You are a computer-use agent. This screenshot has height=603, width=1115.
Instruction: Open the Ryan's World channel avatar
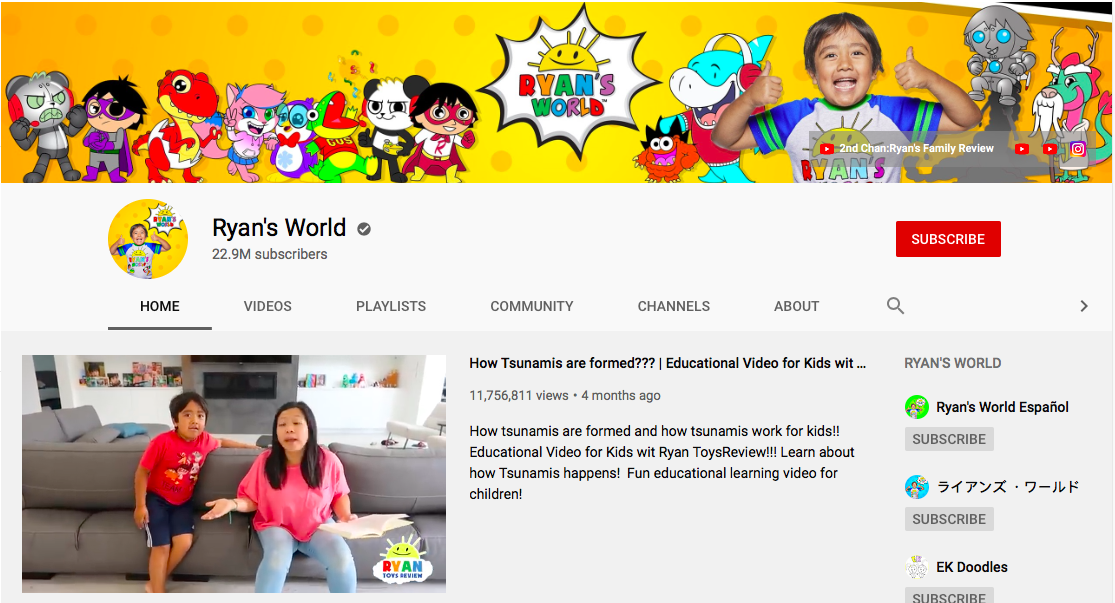(148, 239)
